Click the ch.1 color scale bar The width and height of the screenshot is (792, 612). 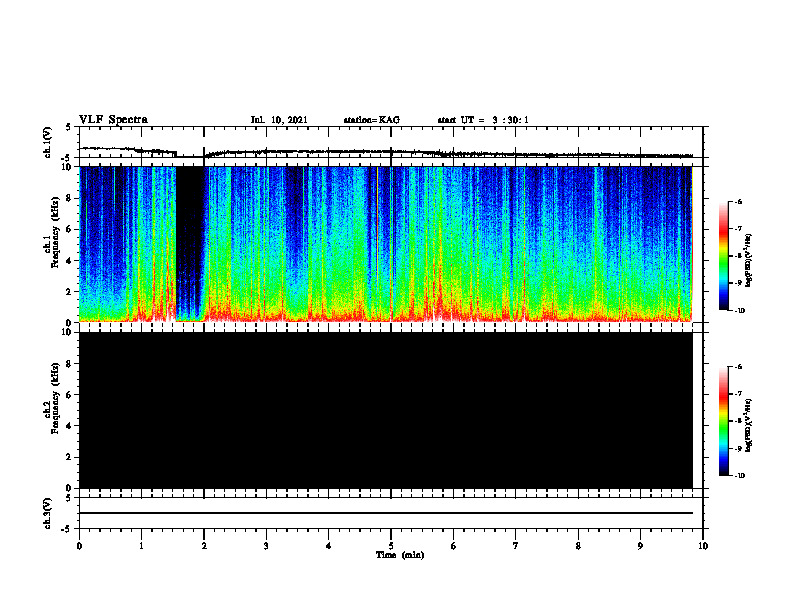click(724, 256)
